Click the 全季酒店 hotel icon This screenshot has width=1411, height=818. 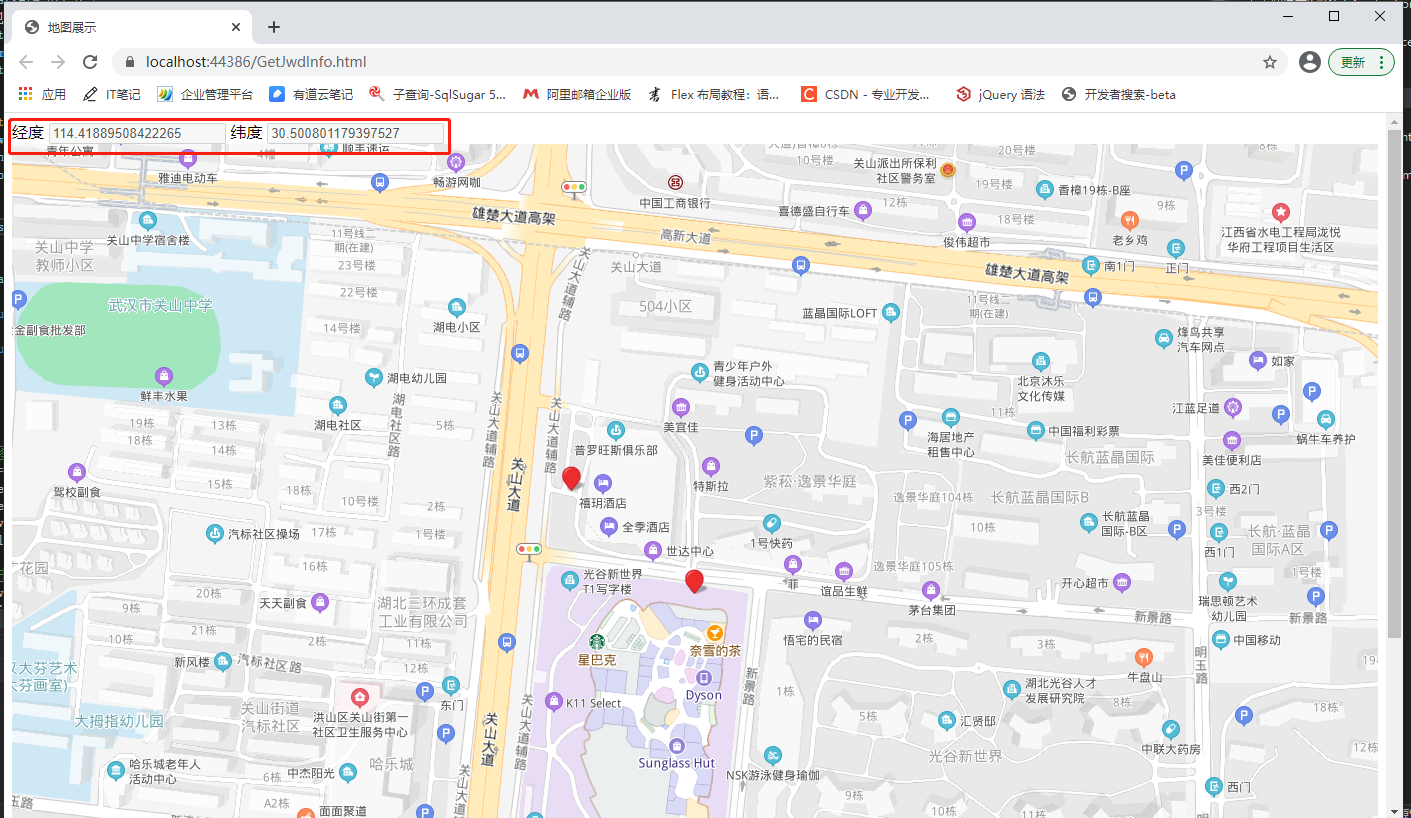(x=608, y=526)
